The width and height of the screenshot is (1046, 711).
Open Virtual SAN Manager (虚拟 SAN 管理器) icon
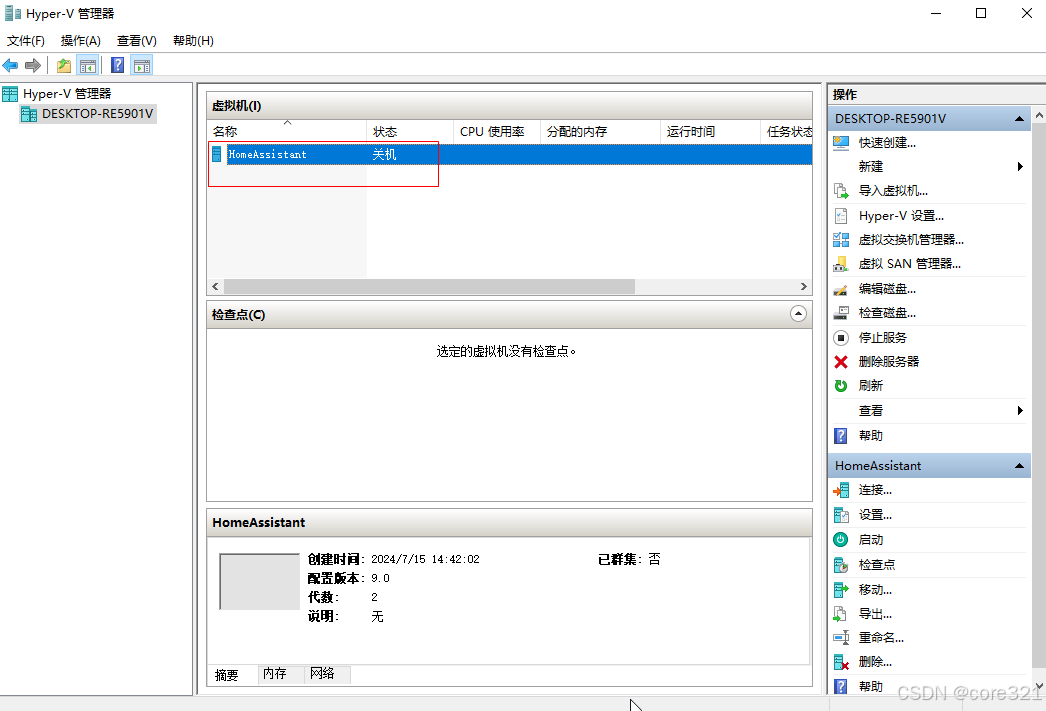pos(841,264)
